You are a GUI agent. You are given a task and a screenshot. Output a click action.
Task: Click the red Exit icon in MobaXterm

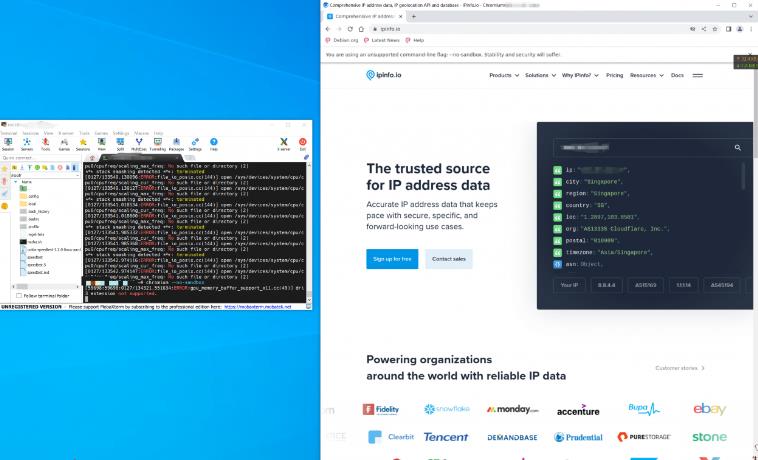(x=303, y=144)
